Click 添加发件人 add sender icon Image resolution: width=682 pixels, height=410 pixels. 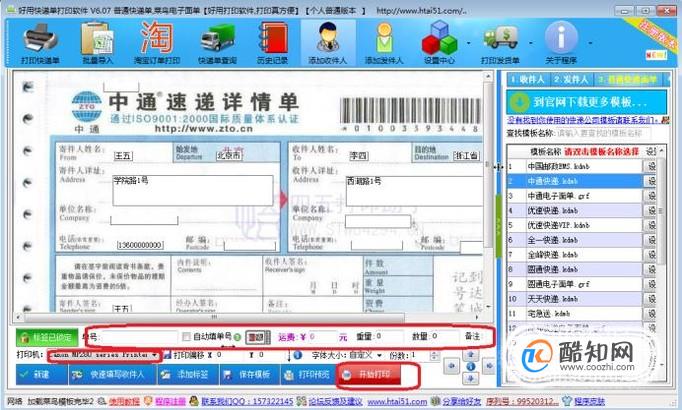[x=384, y=43]
